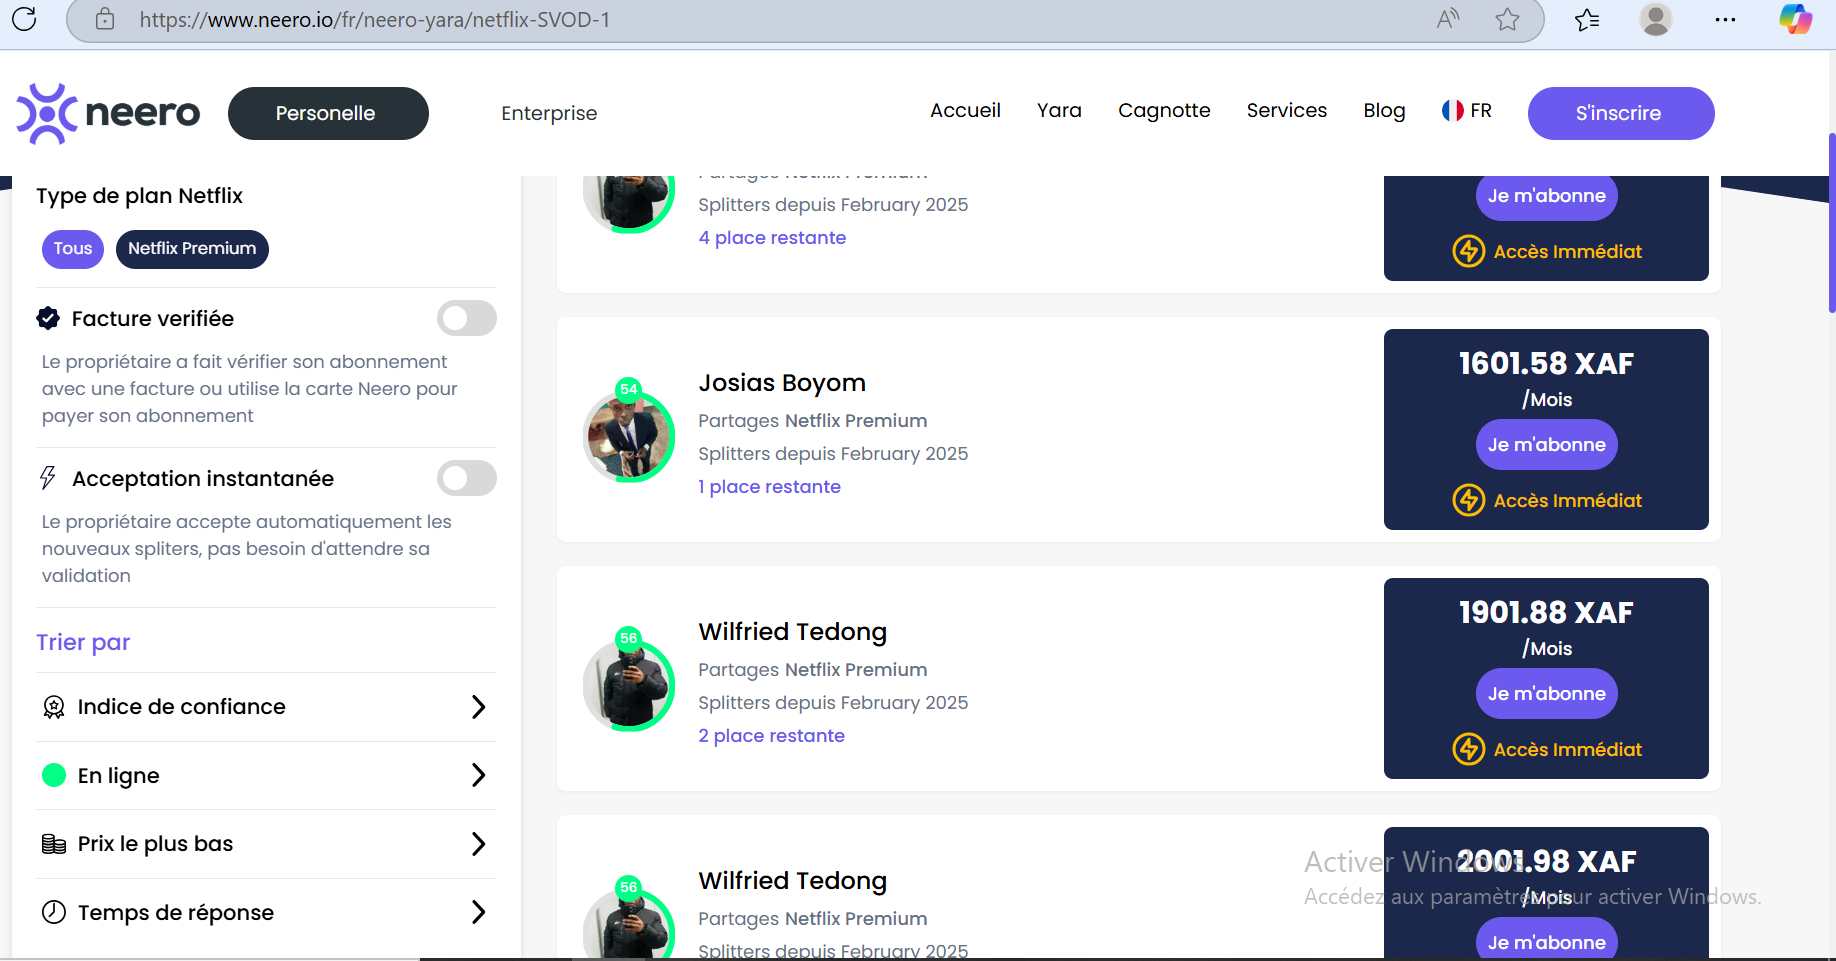Open the FR language dropdown
1836x961 pixels.
1467,110
